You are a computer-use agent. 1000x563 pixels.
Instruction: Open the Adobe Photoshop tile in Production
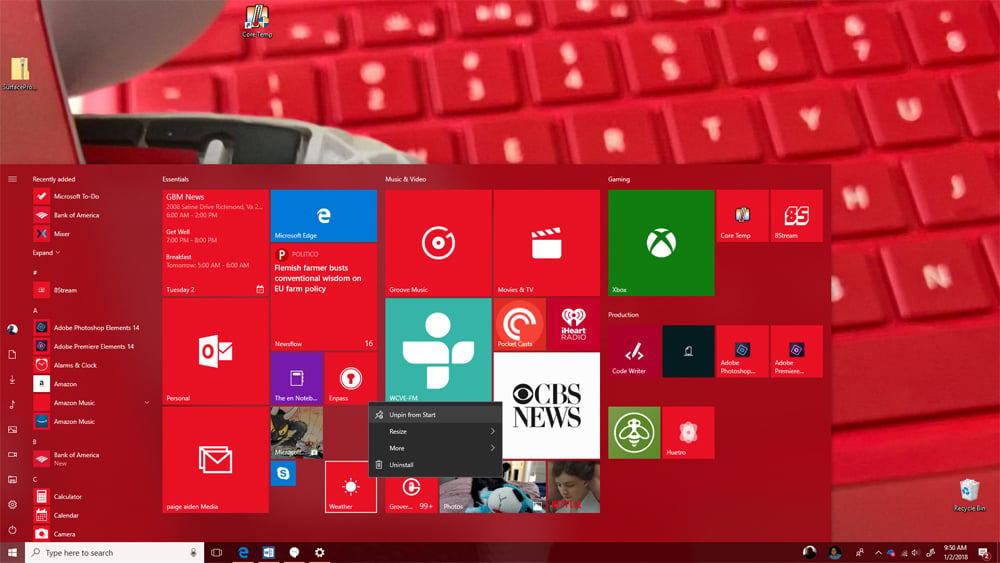[742, 351]
